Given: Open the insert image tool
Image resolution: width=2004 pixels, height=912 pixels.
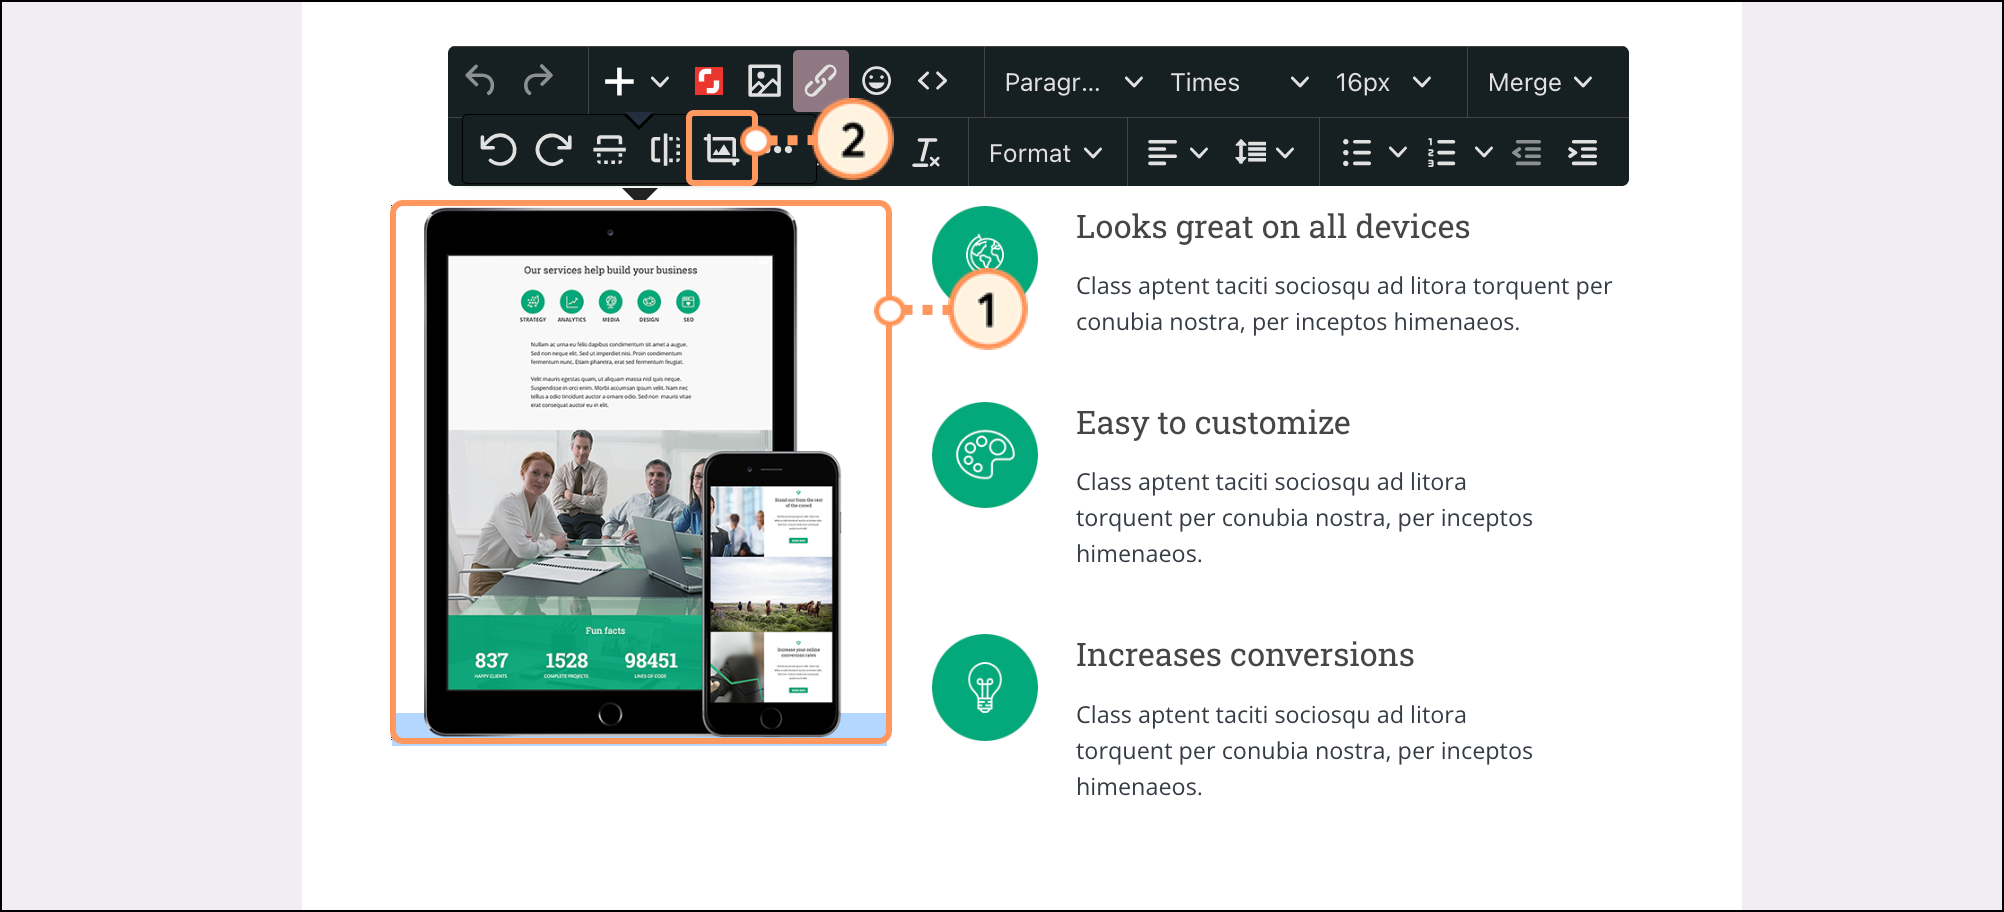Looking at the screenshot, I should (764, 81).
